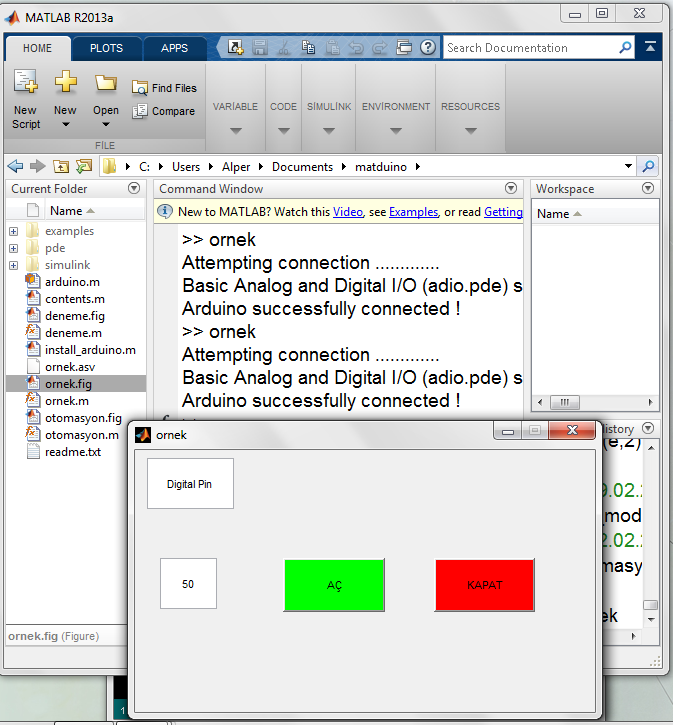Screen dimensions: 673x725
Task: Open the New file dropdown
Action: 65,124
